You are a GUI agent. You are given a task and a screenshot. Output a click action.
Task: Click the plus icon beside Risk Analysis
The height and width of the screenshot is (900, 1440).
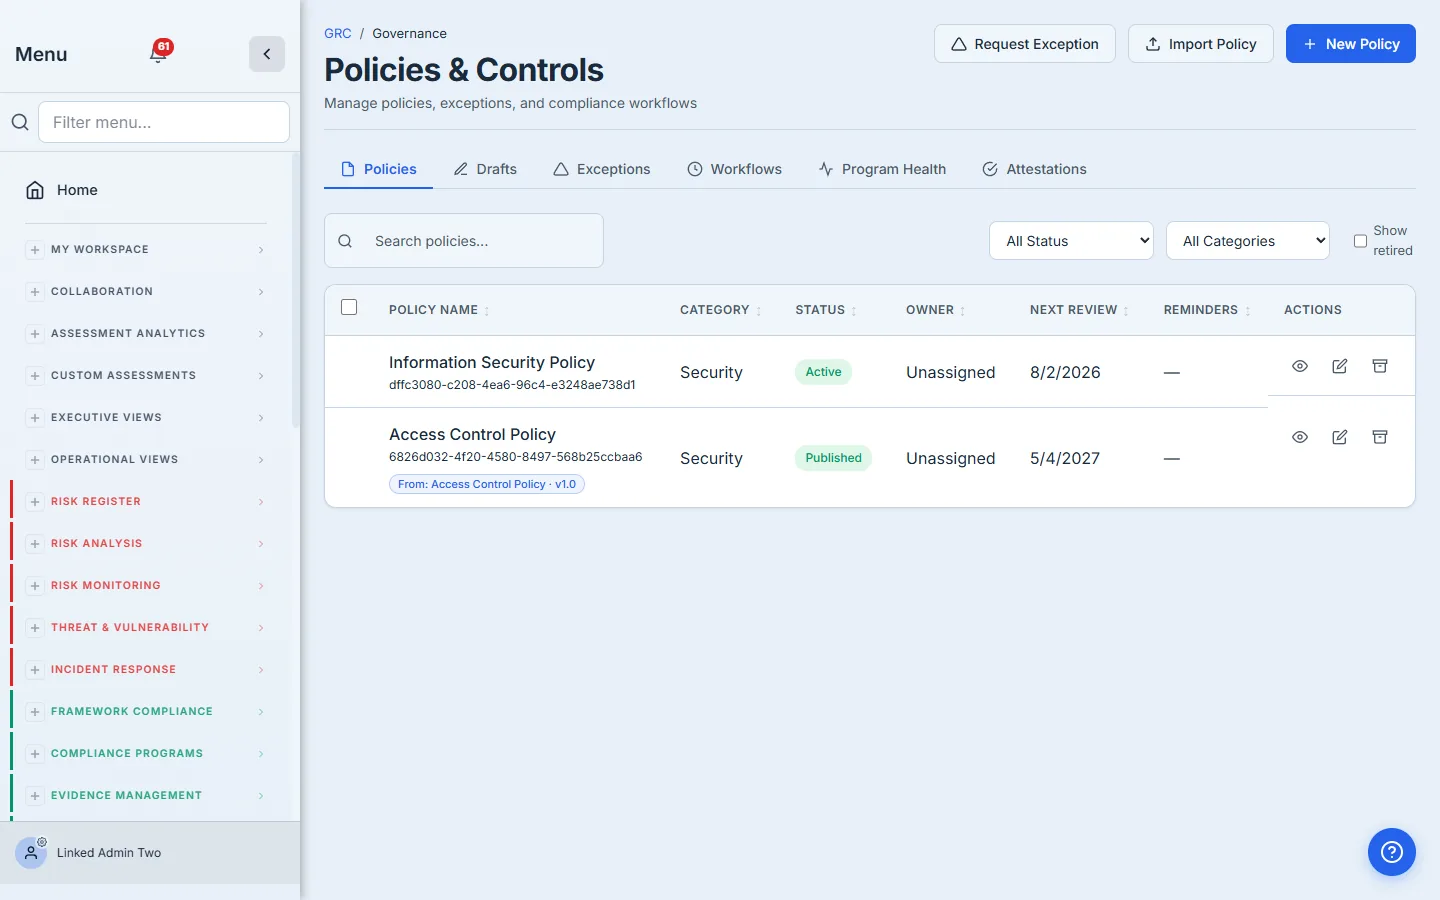pyautogui.click(x=35, y=544)
